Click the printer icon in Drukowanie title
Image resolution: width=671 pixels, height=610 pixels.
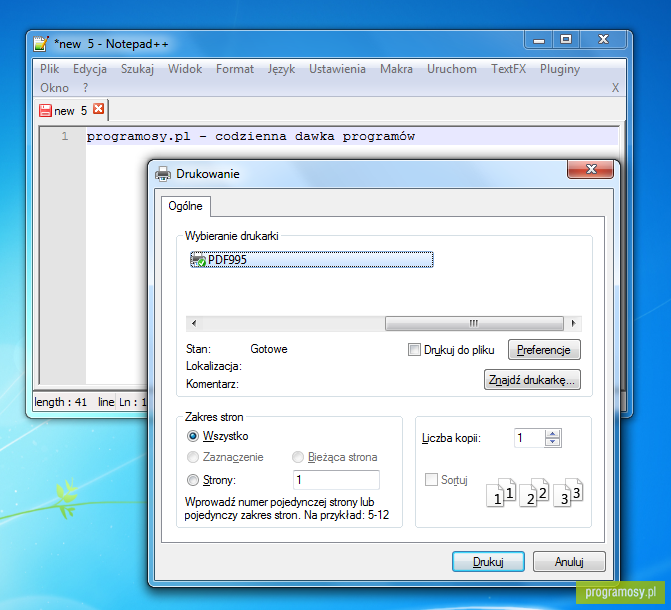(163, 174)
